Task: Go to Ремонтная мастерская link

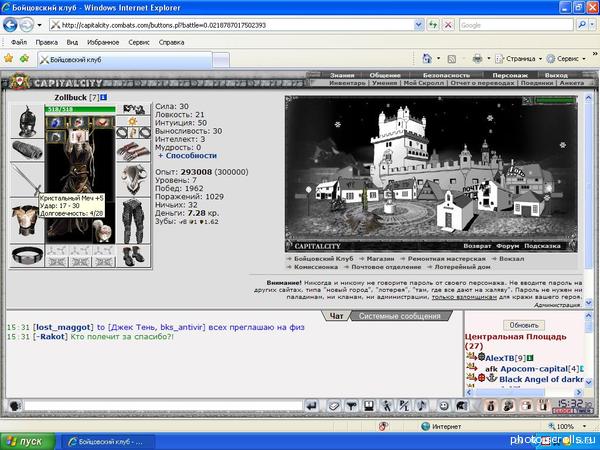Action: pos(447,259)
